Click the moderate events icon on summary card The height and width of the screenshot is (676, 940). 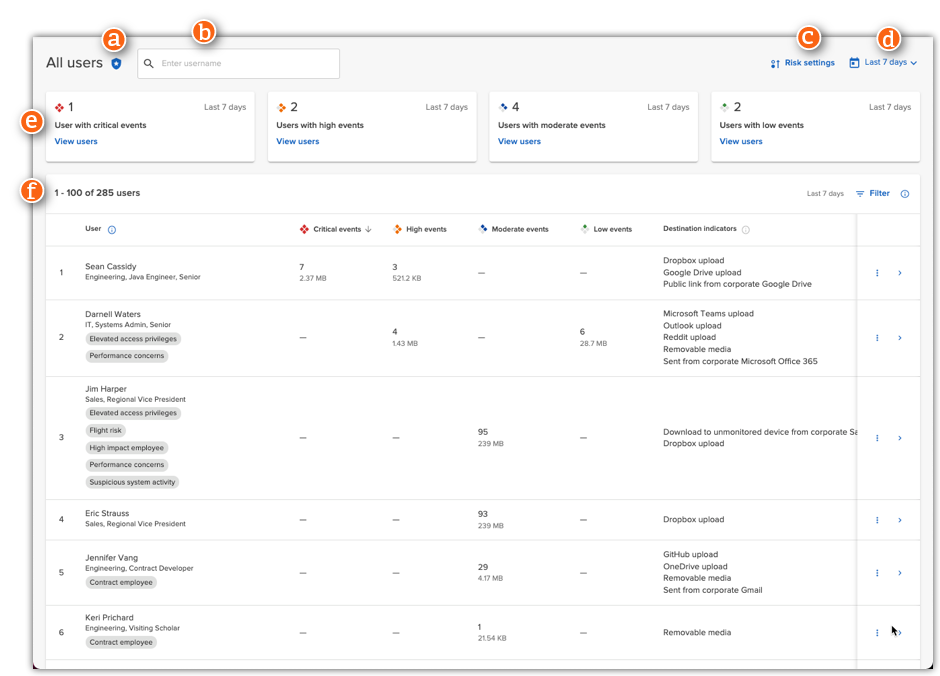(x=502, y=106)
